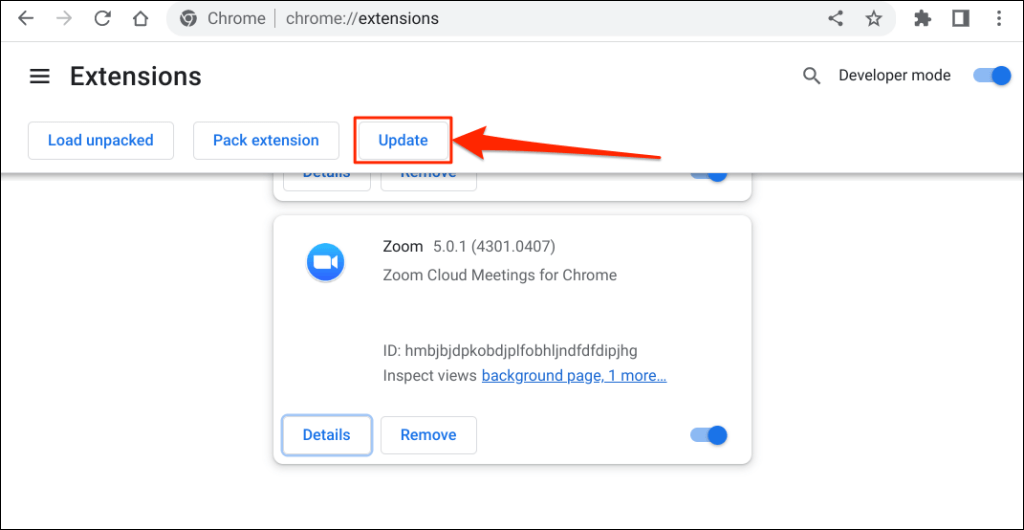Disable the Zoom extension toggle
The height and width of the screenshot is (530, 1024).
tap(709, 435)
